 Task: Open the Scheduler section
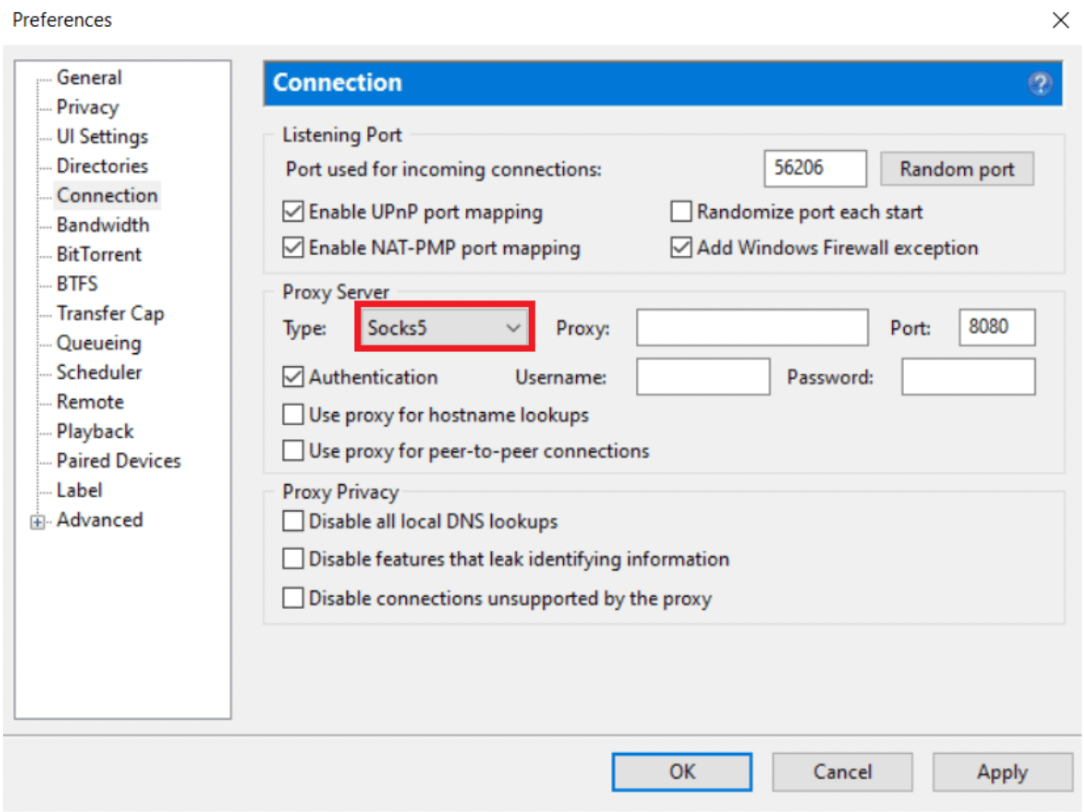click(x=99, y=372)
